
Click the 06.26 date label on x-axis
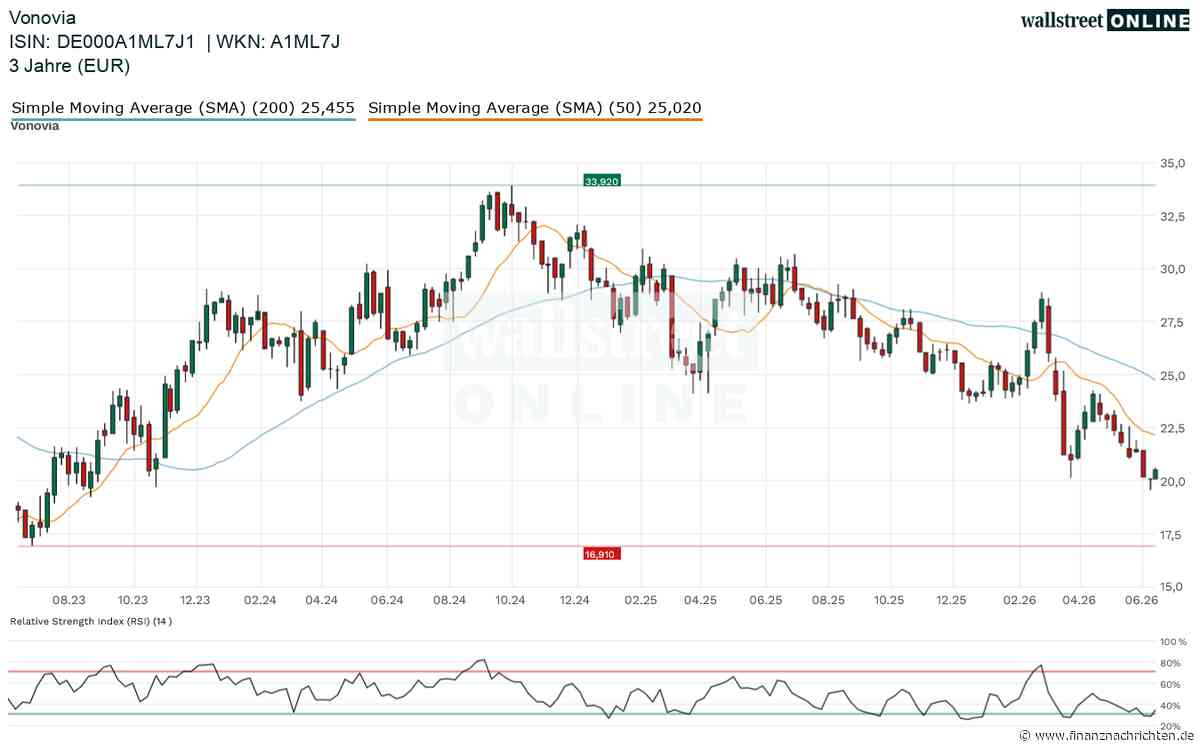click(x=1140, y=600)
